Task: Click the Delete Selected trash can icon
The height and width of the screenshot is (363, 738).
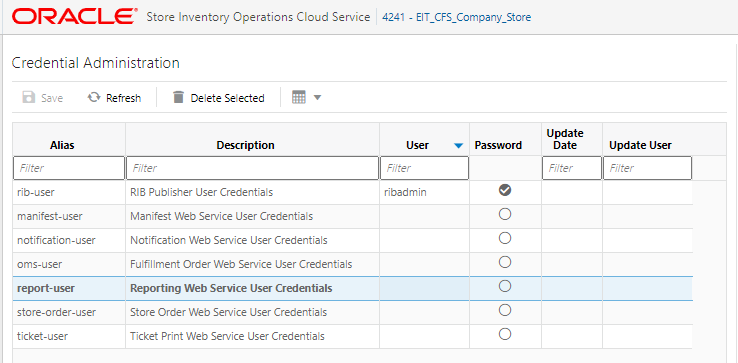Action: [x=178, y=97]
